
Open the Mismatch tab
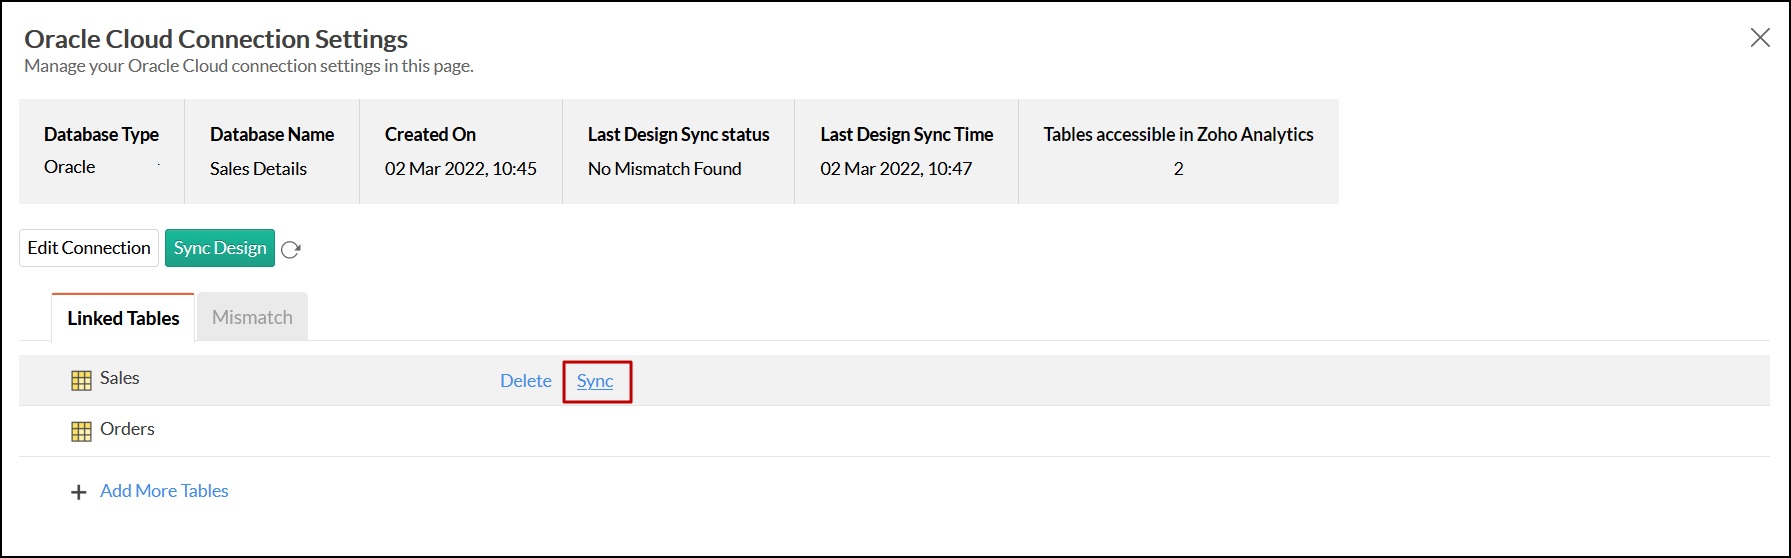[252, 317]
